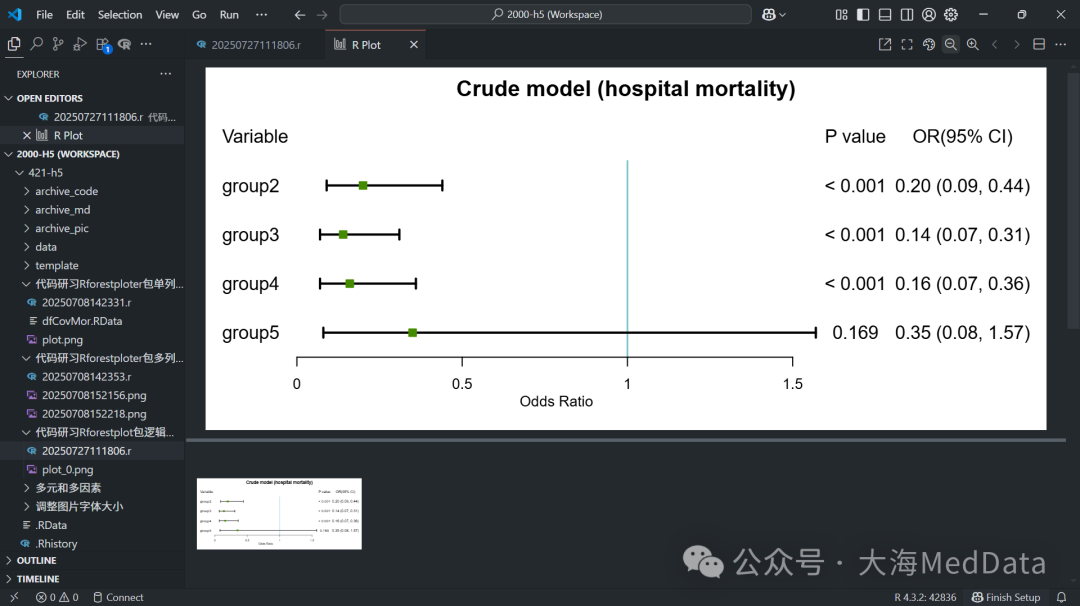This screenshot has width=1080, height=606.
Task: Toggle the primary side bar layout
Action: click(x=863, y=14)
